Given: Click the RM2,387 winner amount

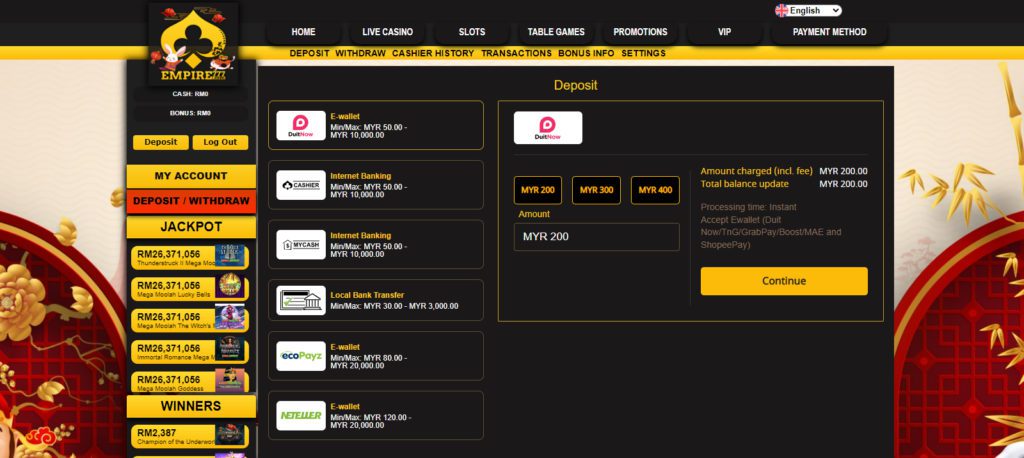Looking at the screenshot, I should click(157, 433).
